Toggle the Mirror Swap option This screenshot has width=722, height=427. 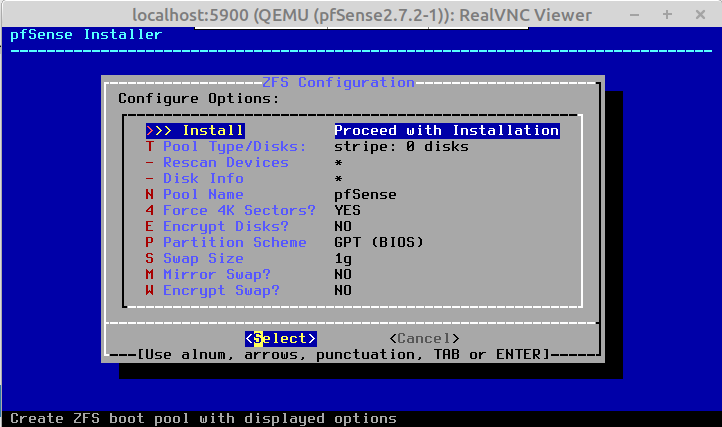click(x=217, y=275)
